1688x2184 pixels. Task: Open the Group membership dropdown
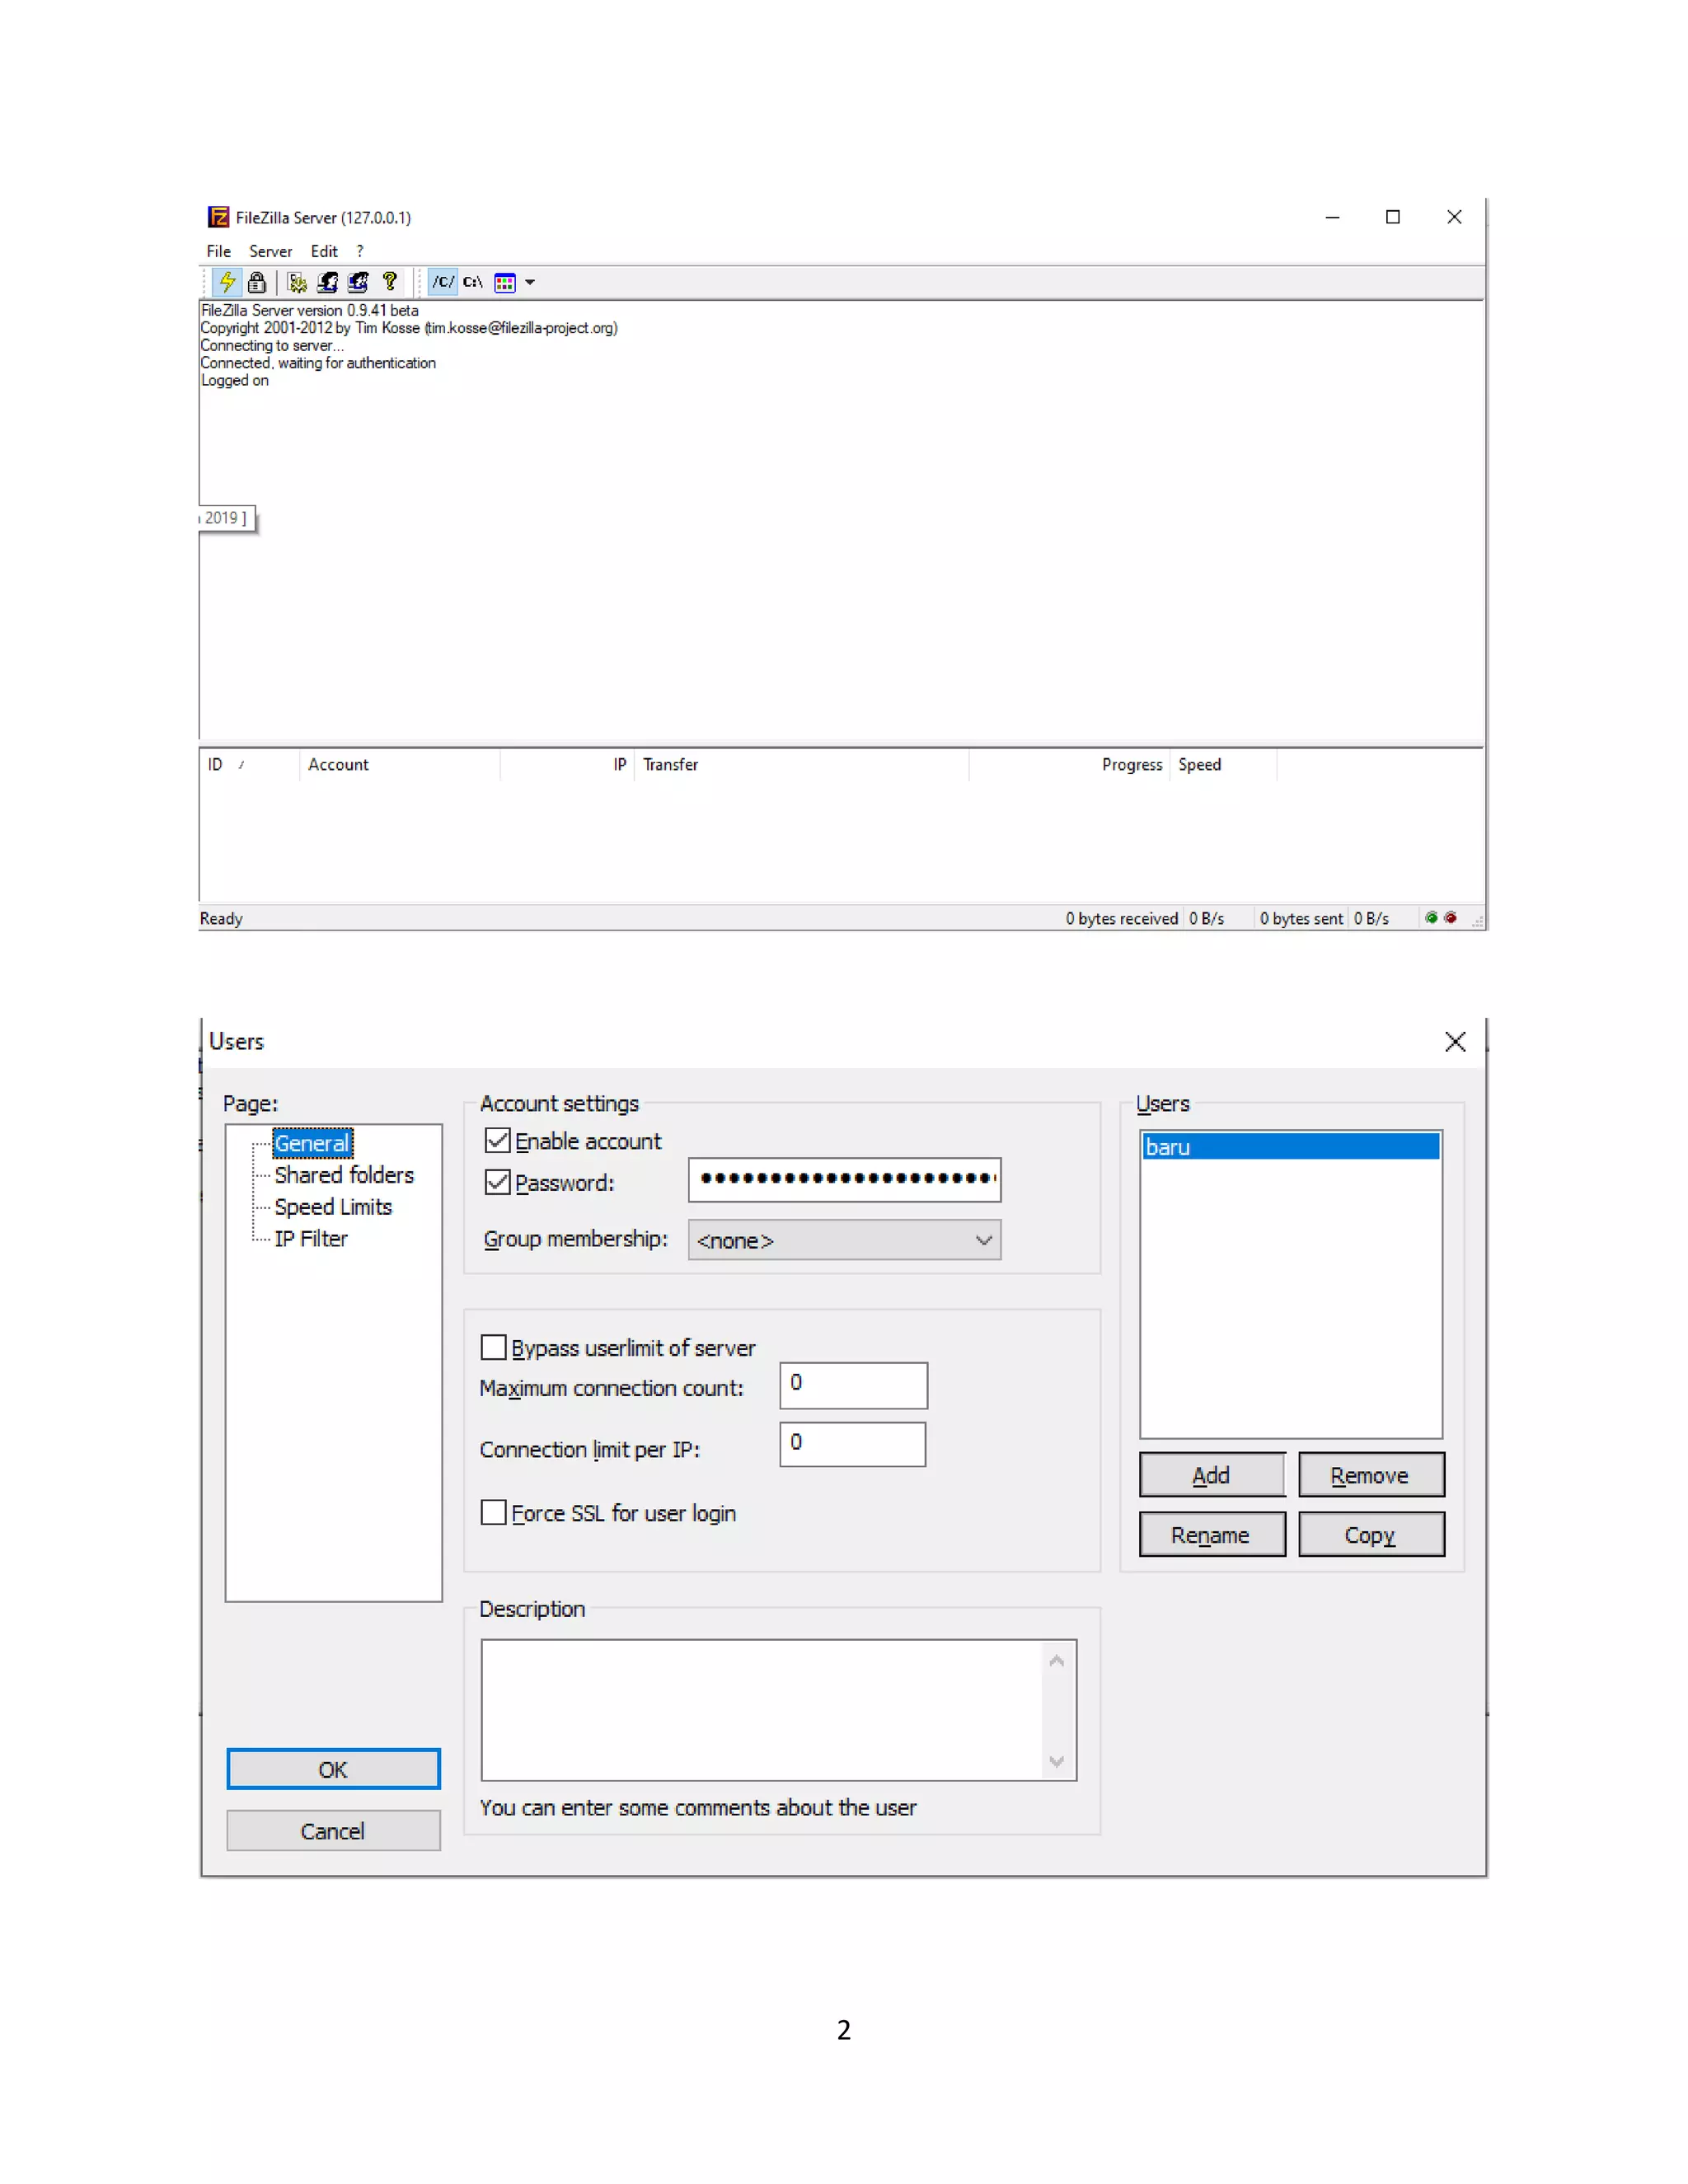point(843,1240)
